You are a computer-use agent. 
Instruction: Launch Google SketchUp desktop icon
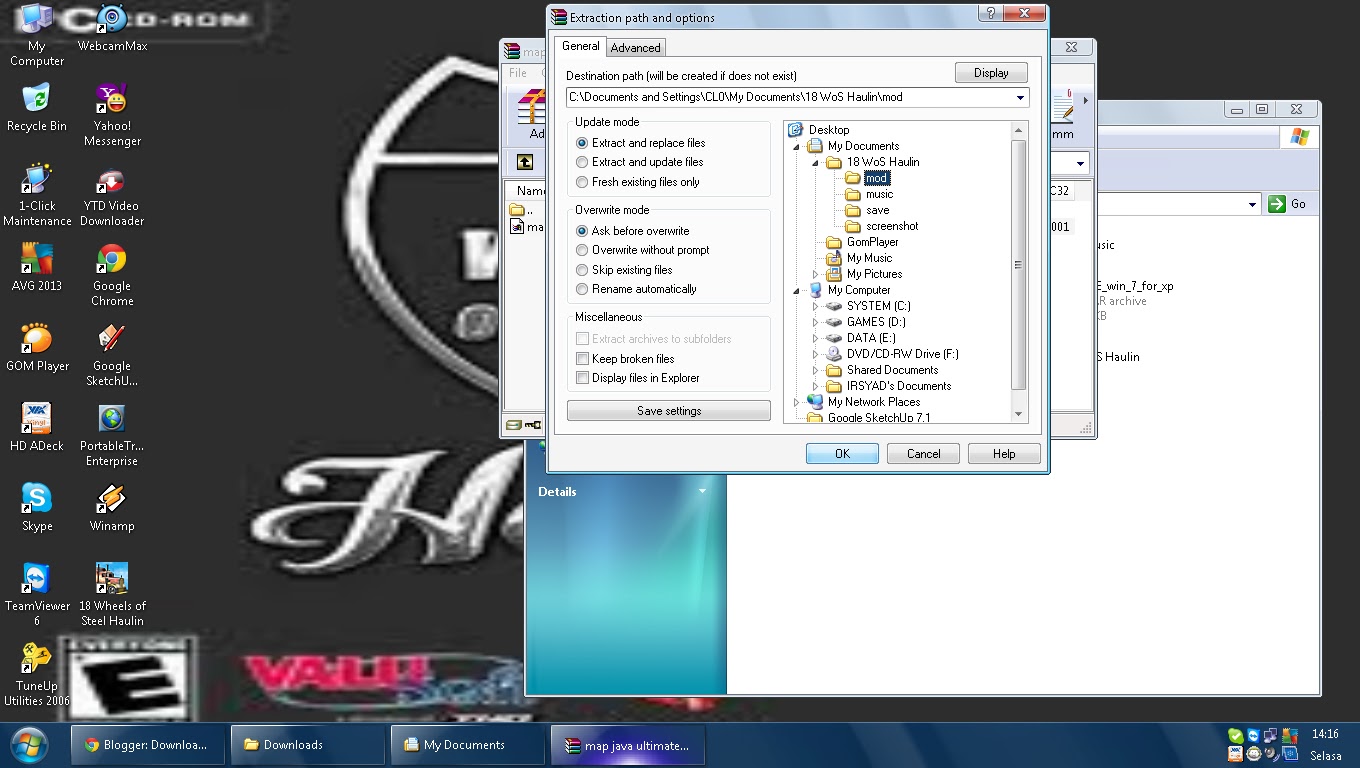pos(112,355)
